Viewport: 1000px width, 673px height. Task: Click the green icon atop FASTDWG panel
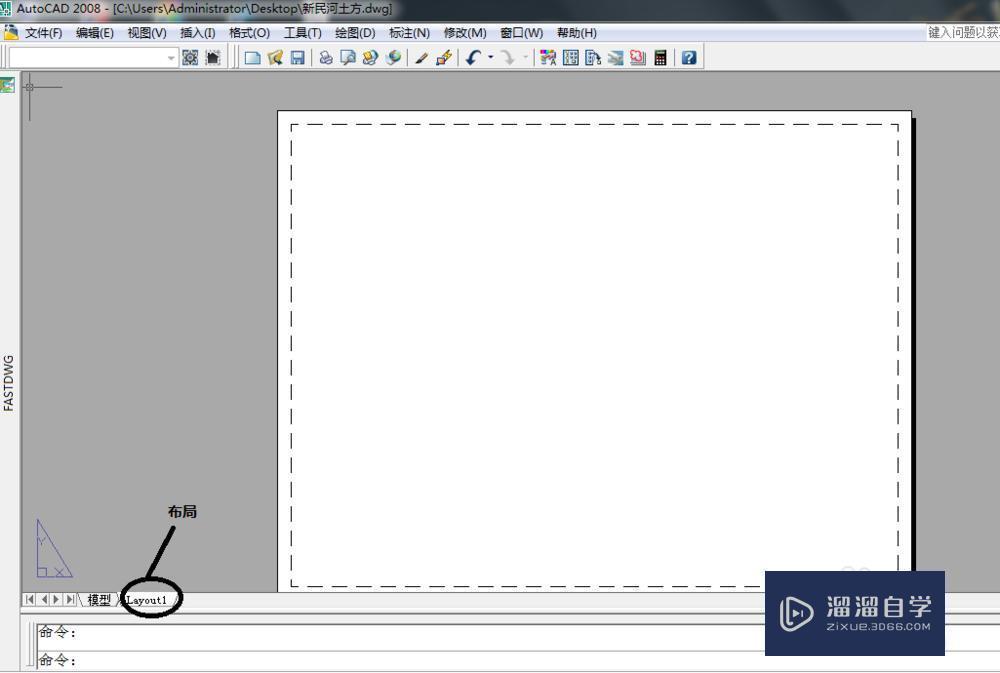point(8,85)
